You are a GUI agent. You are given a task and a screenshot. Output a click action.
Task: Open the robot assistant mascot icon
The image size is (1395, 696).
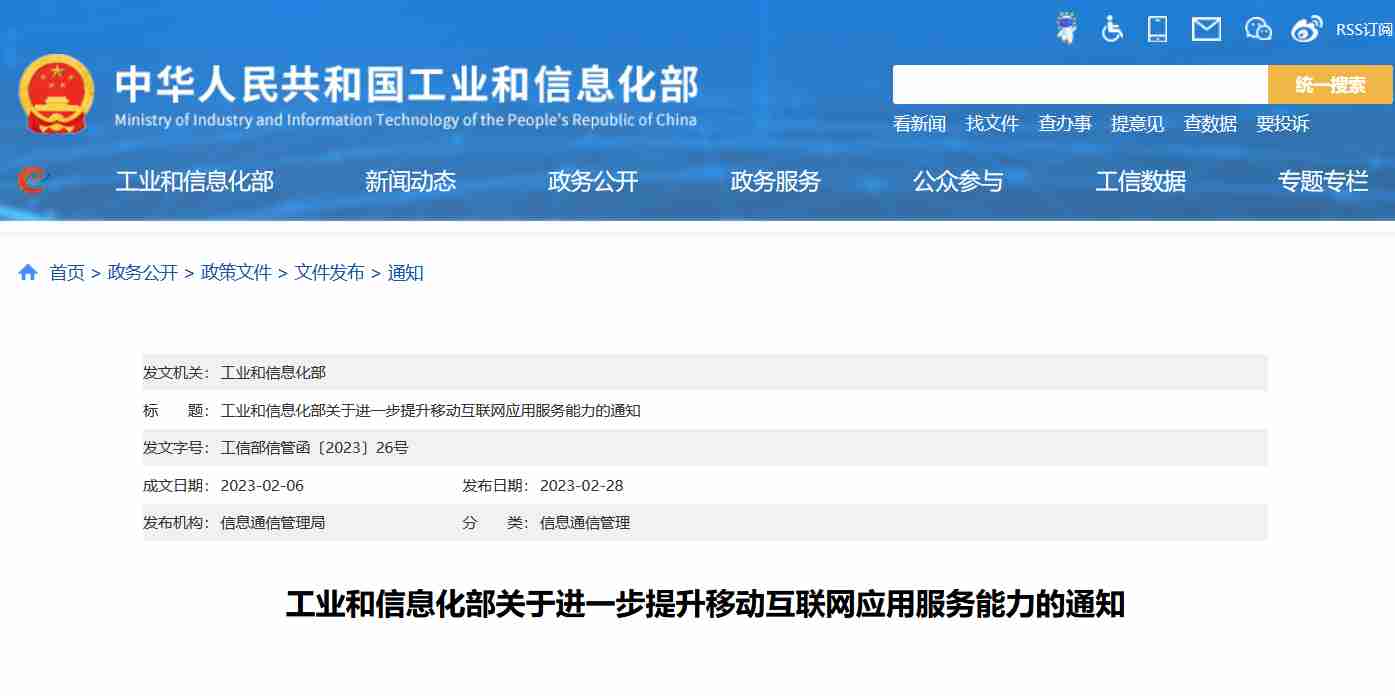click(1067, 29)
